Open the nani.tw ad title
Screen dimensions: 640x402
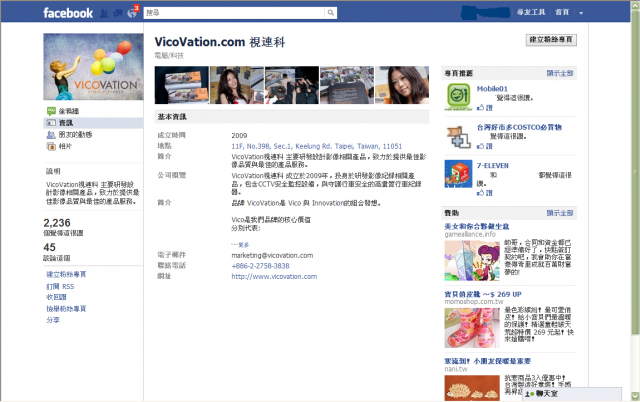point(488,361)
